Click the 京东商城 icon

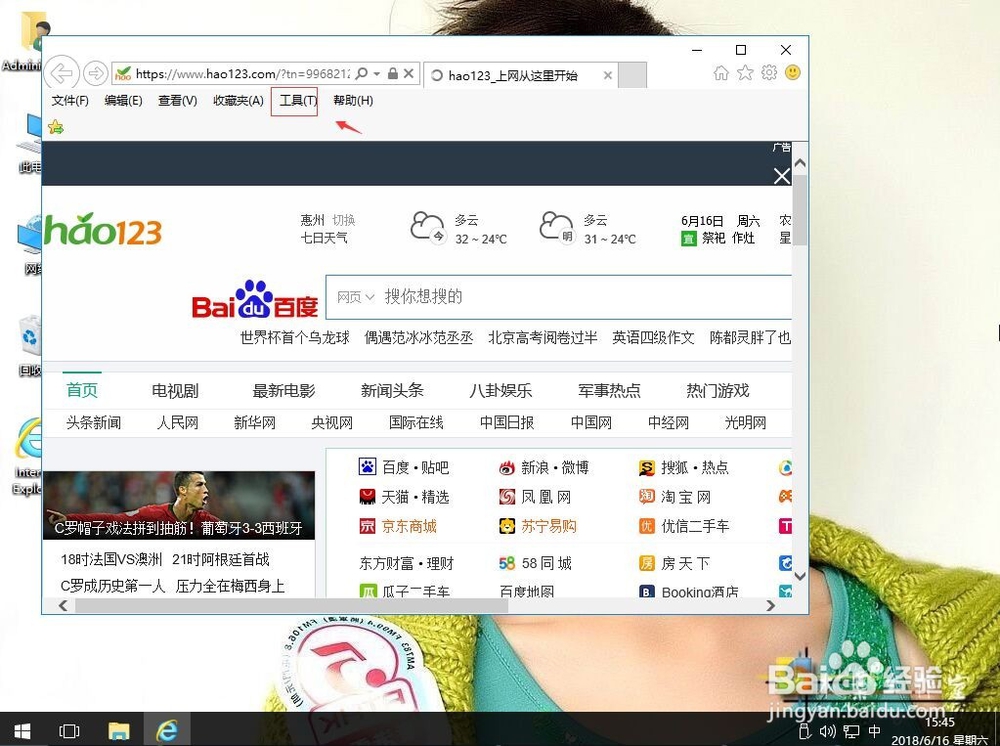click(367, 526)
